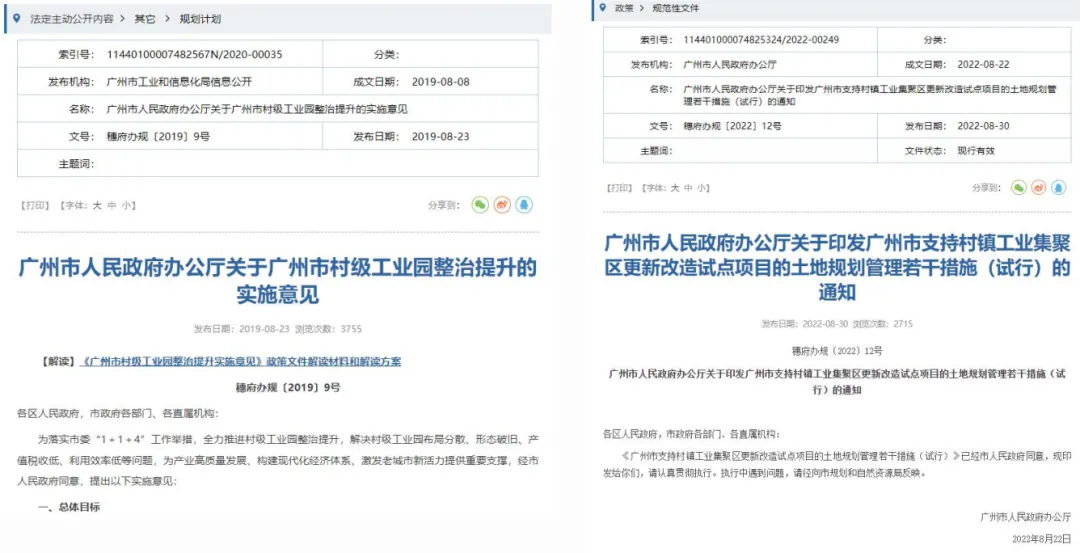Print the left document via 打印

[34, 205]
